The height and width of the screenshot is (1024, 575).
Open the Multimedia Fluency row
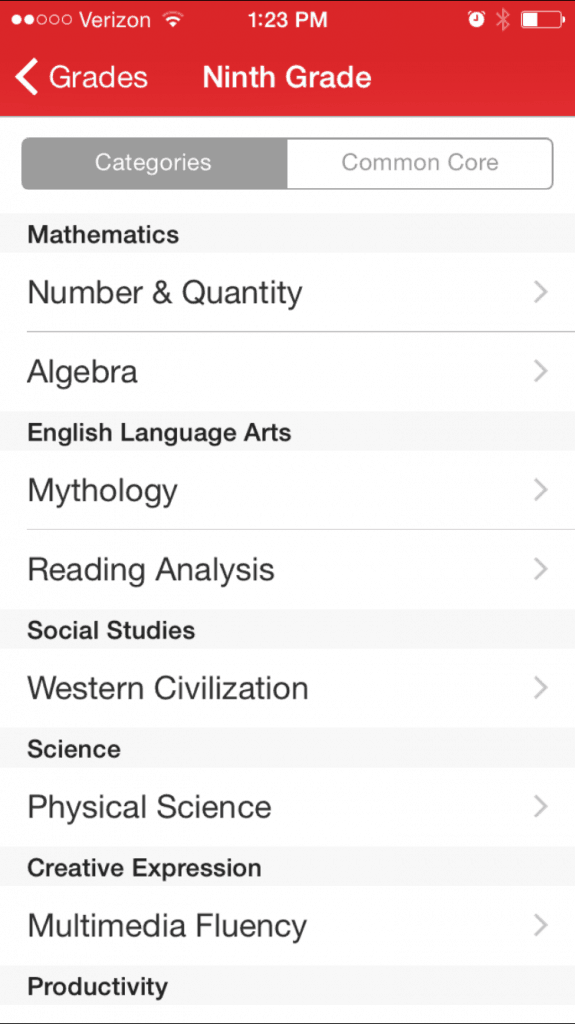coord(288,925)
